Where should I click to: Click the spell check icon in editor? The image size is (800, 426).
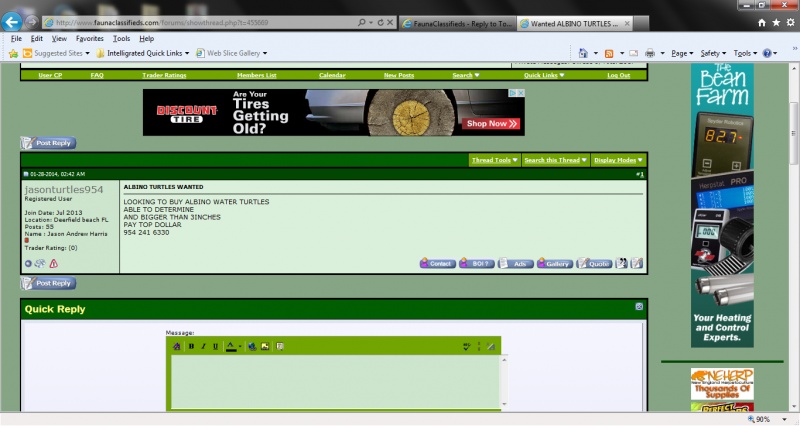[x=466, y=346]
